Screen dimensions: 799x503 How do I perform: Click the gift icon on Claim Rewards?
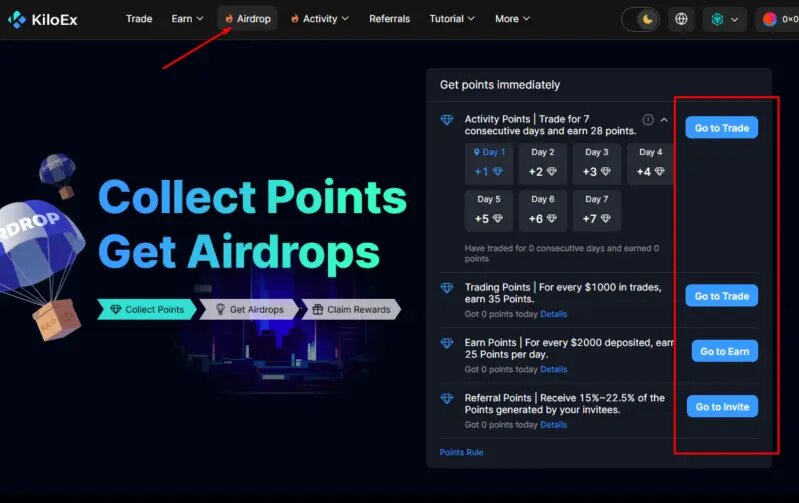click(317, 309)
